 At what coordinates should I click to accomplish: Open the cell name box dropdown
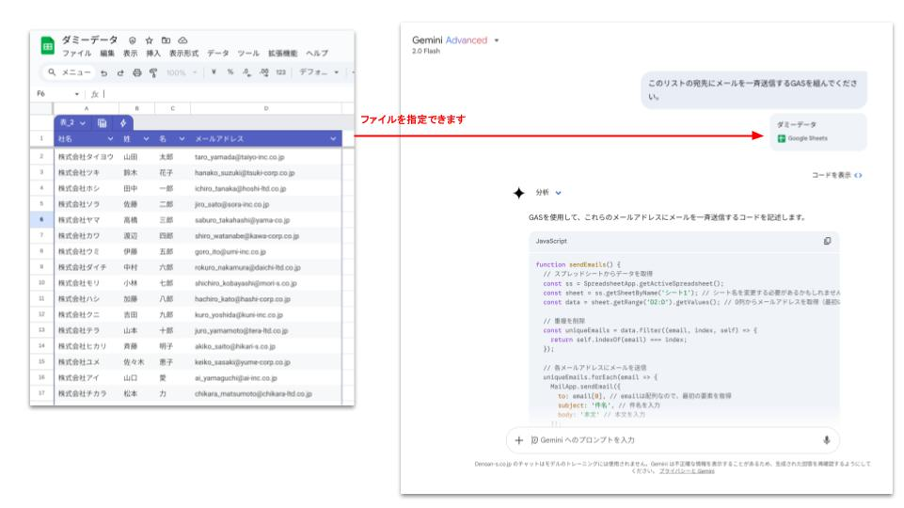pyautogui.click(x=77, y=93)
